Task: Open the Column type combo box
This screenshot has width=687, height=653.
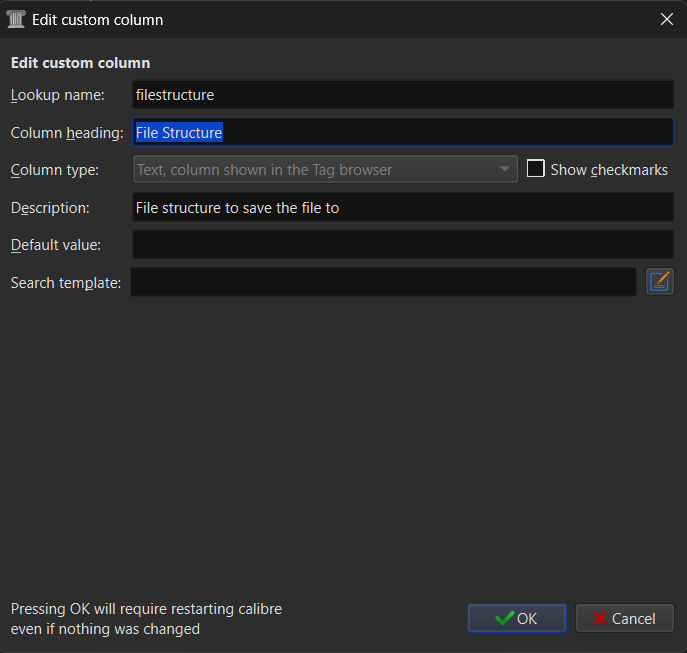Action: [325, 169]
